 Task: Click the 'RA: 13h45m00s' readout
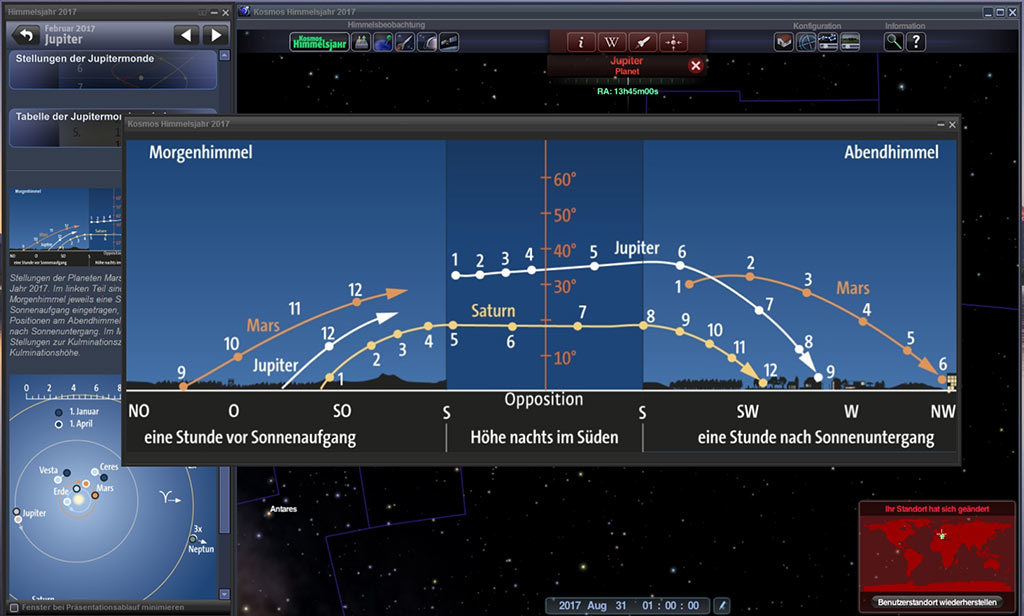(x=627, y=91)
